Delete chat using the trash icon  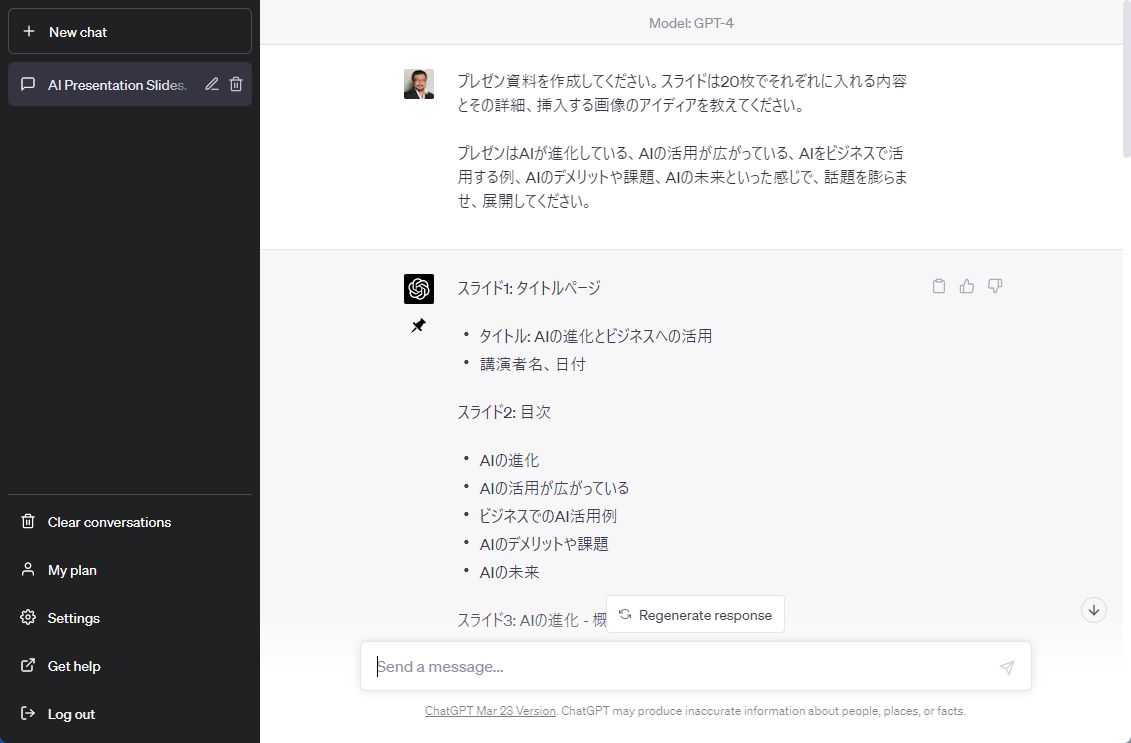pyautogui.click(x=236, y=85)
